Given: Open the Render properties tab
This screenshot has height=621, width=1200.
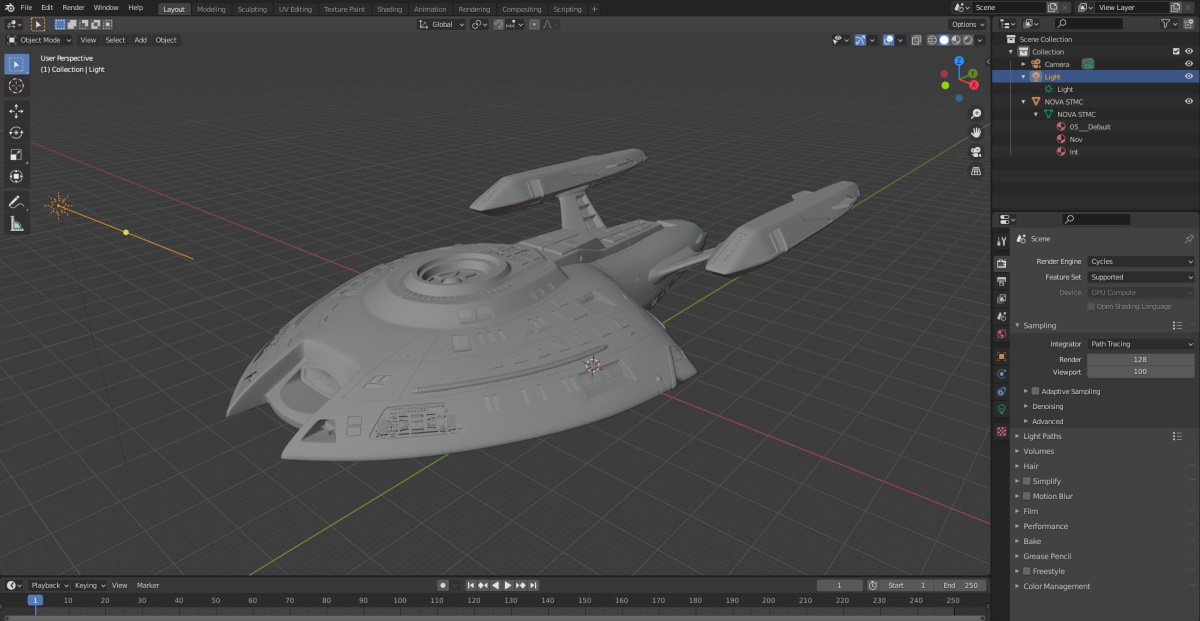Looking at the screenshot, I should (1001, 263).
